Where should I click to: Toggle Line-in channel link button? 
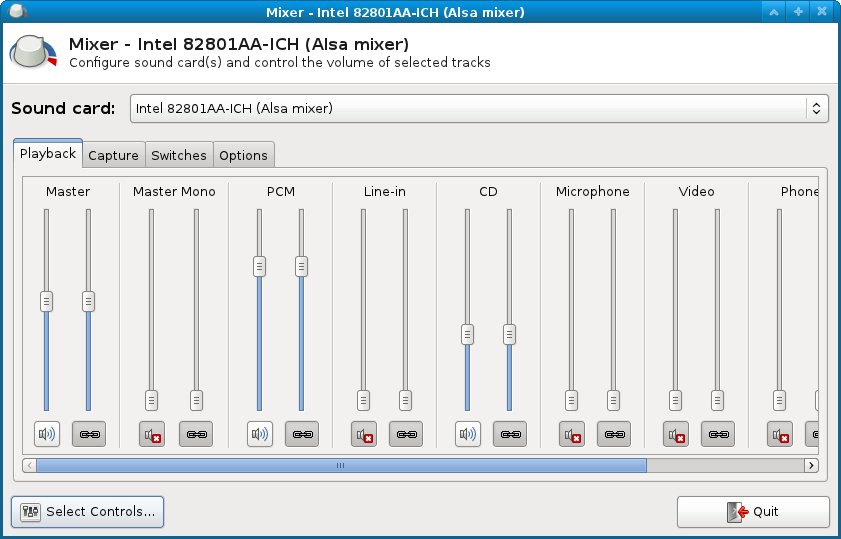[x=406, y=434]
